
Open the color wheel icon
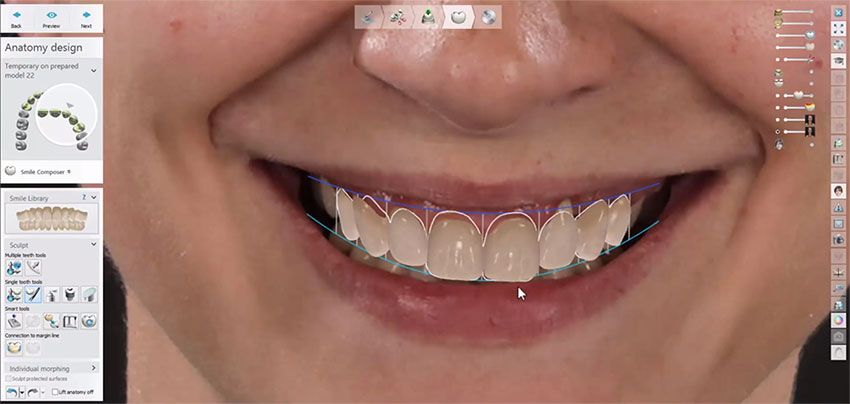point(838,320)
